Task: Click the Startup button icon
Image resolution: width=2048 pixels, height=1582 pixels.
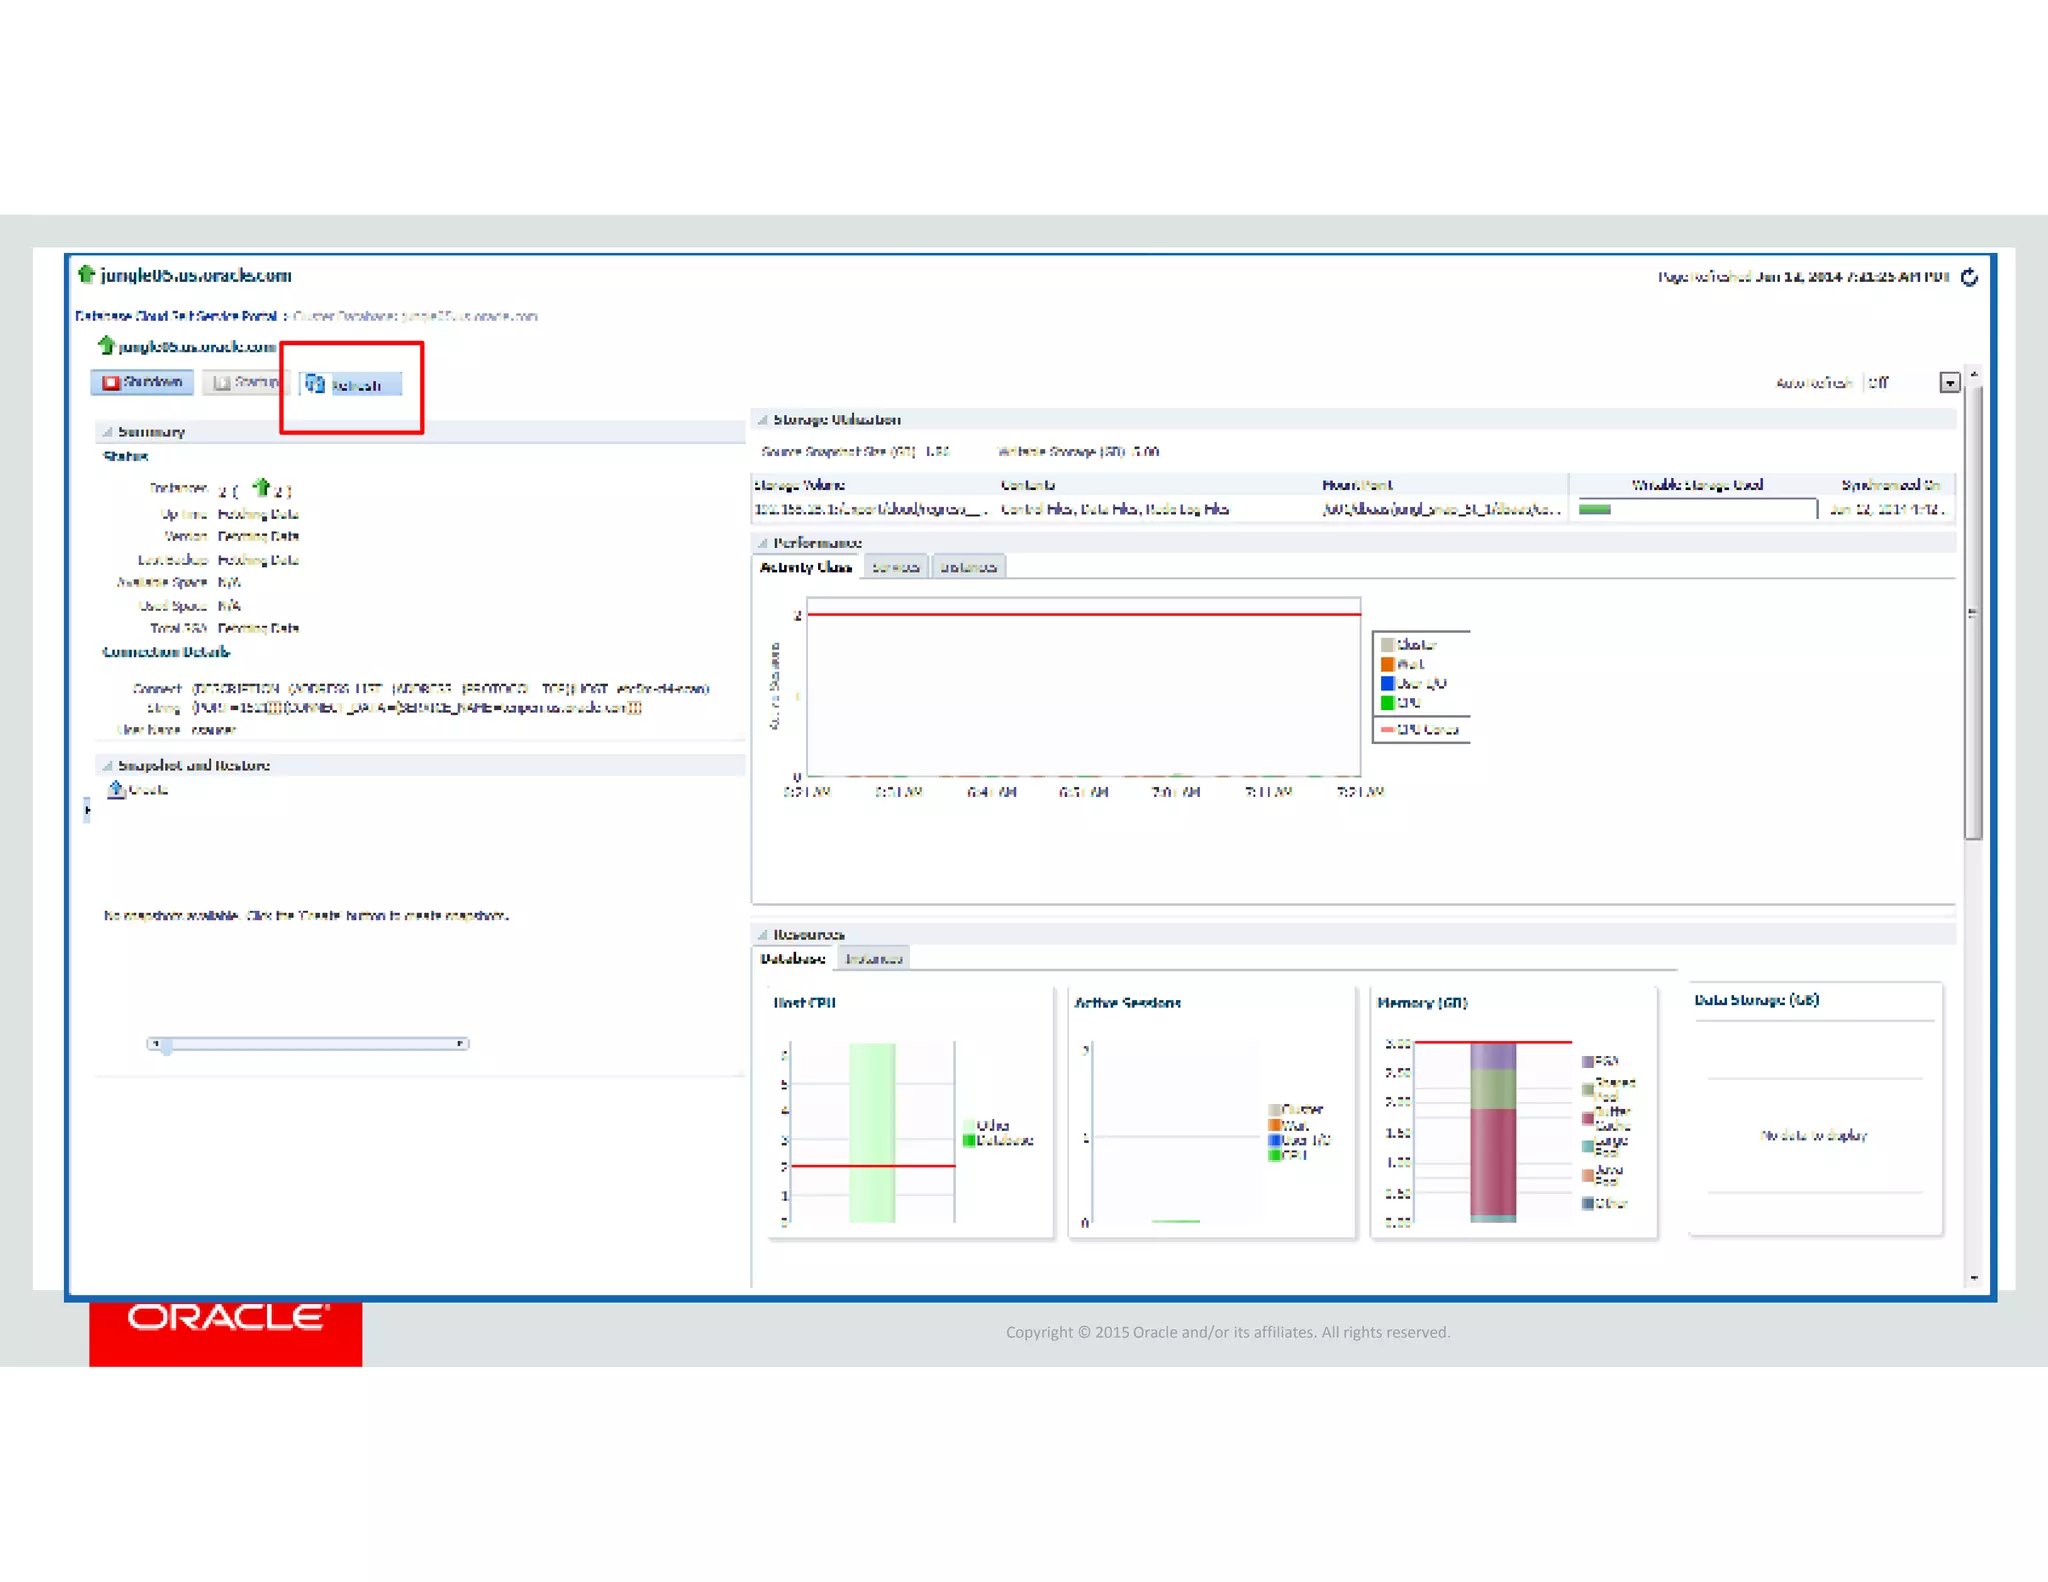Action: click(x=222, y=383)
